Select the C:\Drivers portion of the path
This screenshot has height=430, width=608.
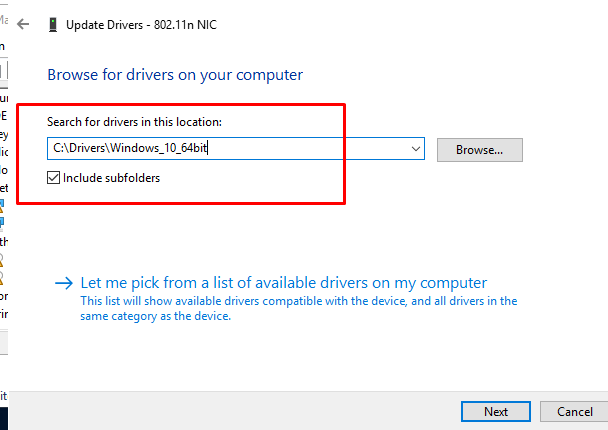pos(79,148)
